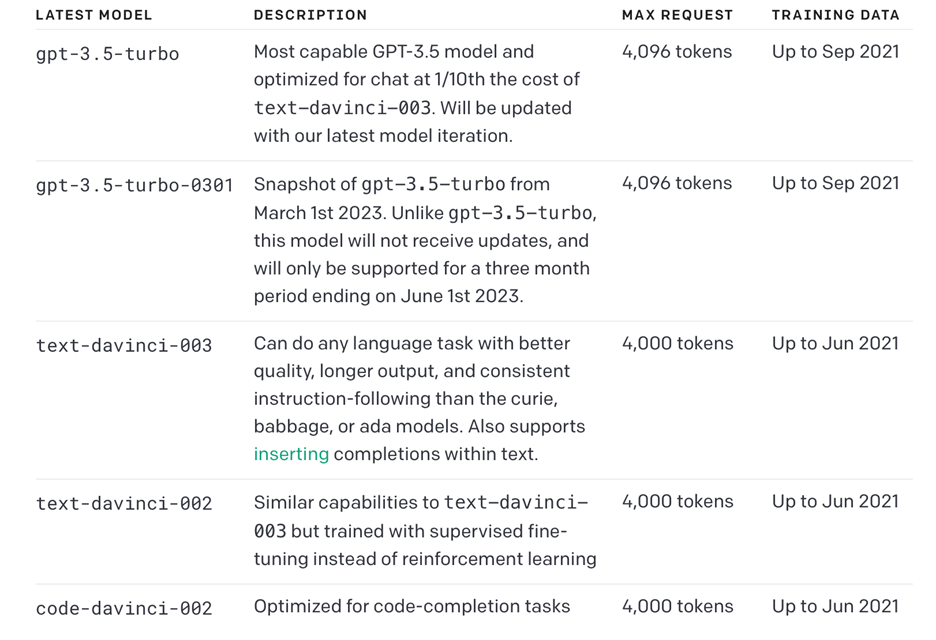Open the green "inserting" link
Image resolution: width=936 pixels, height=640 pixels.
(291, 454)
